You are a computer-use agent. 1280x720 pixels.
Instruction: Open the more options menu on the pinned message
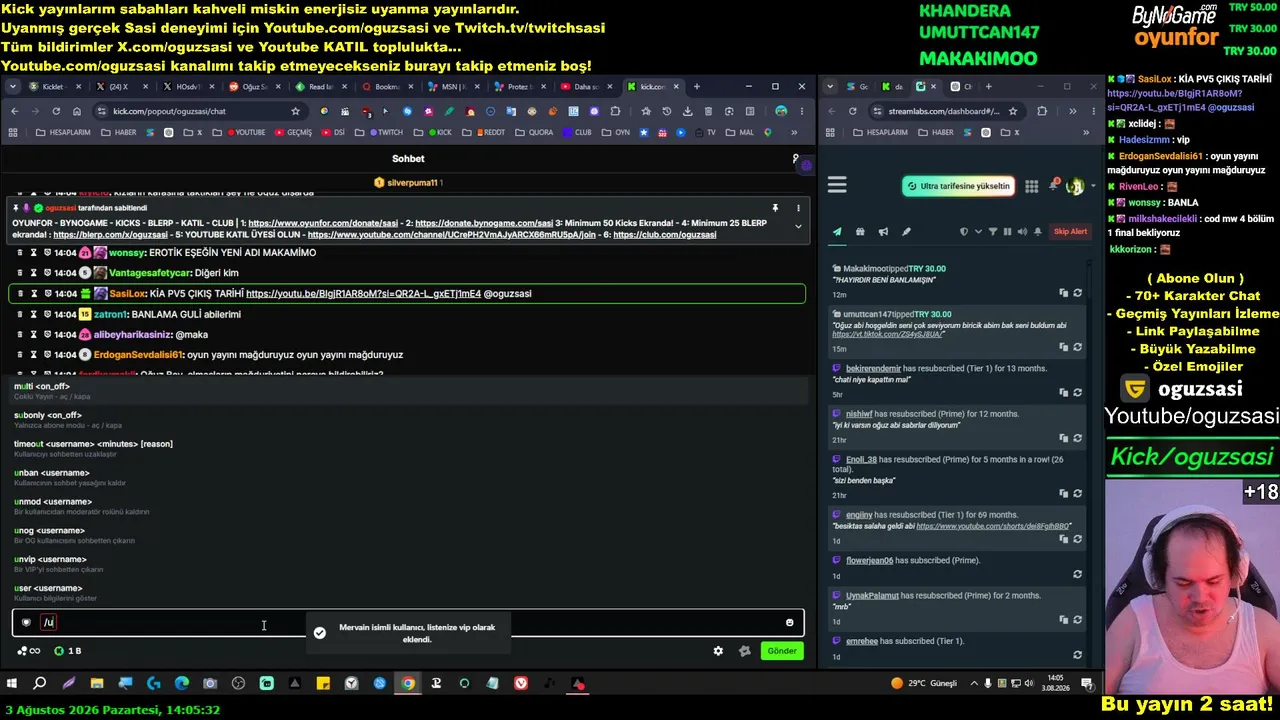798,208
